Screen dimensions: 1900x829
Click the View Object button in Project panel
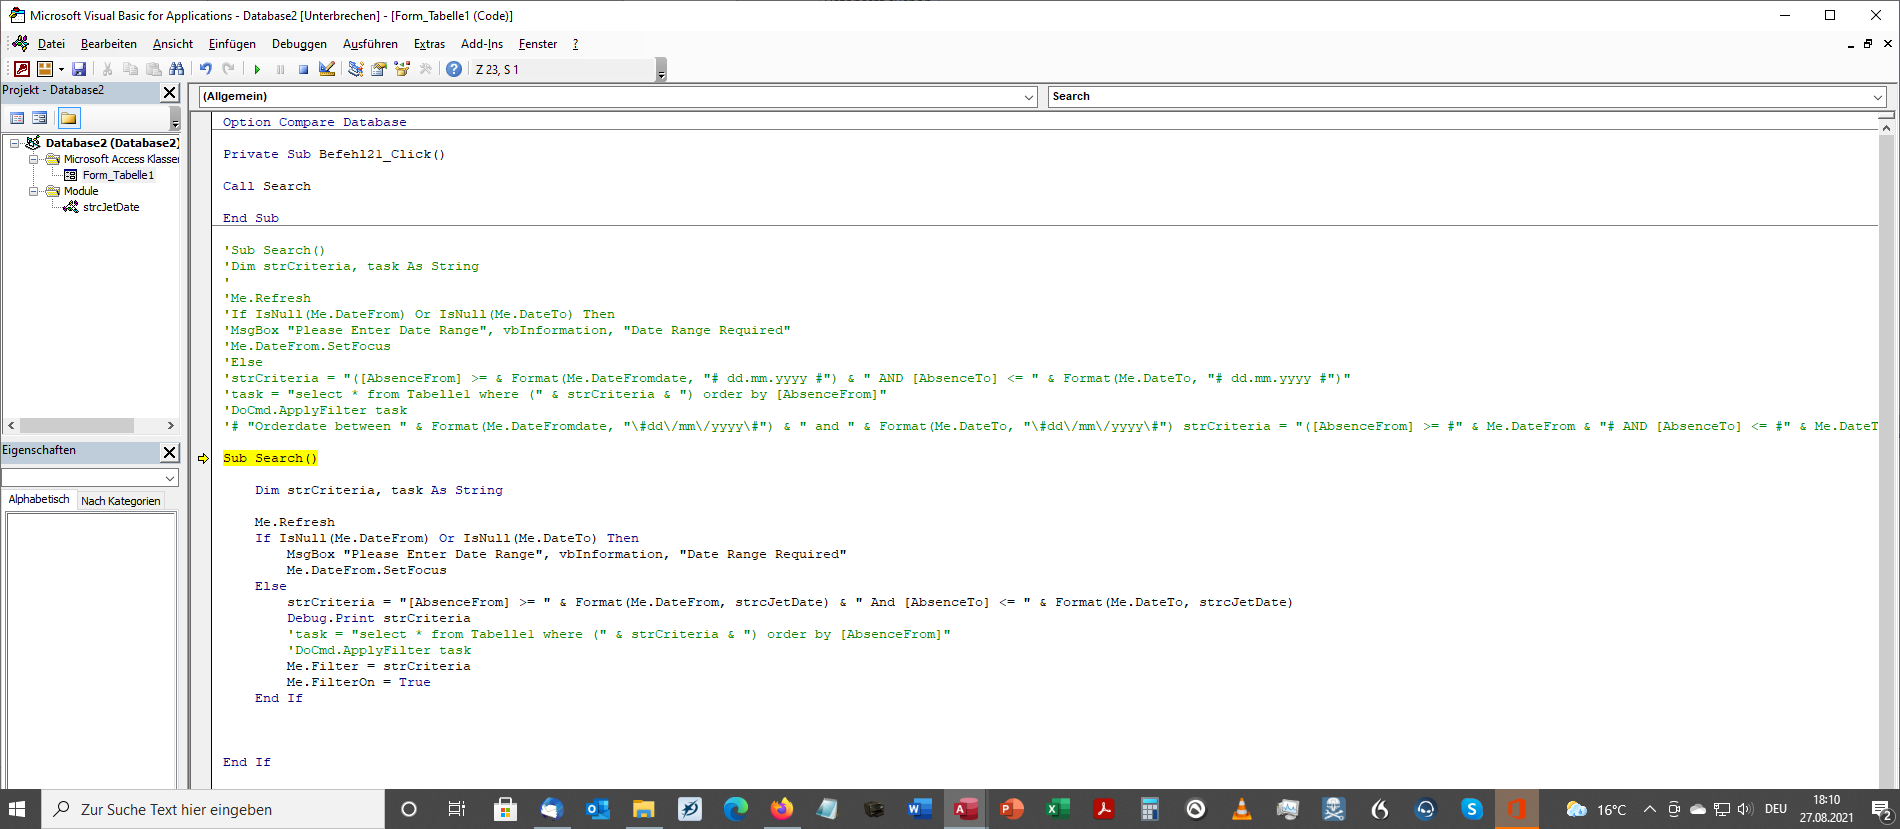[40, 118]
